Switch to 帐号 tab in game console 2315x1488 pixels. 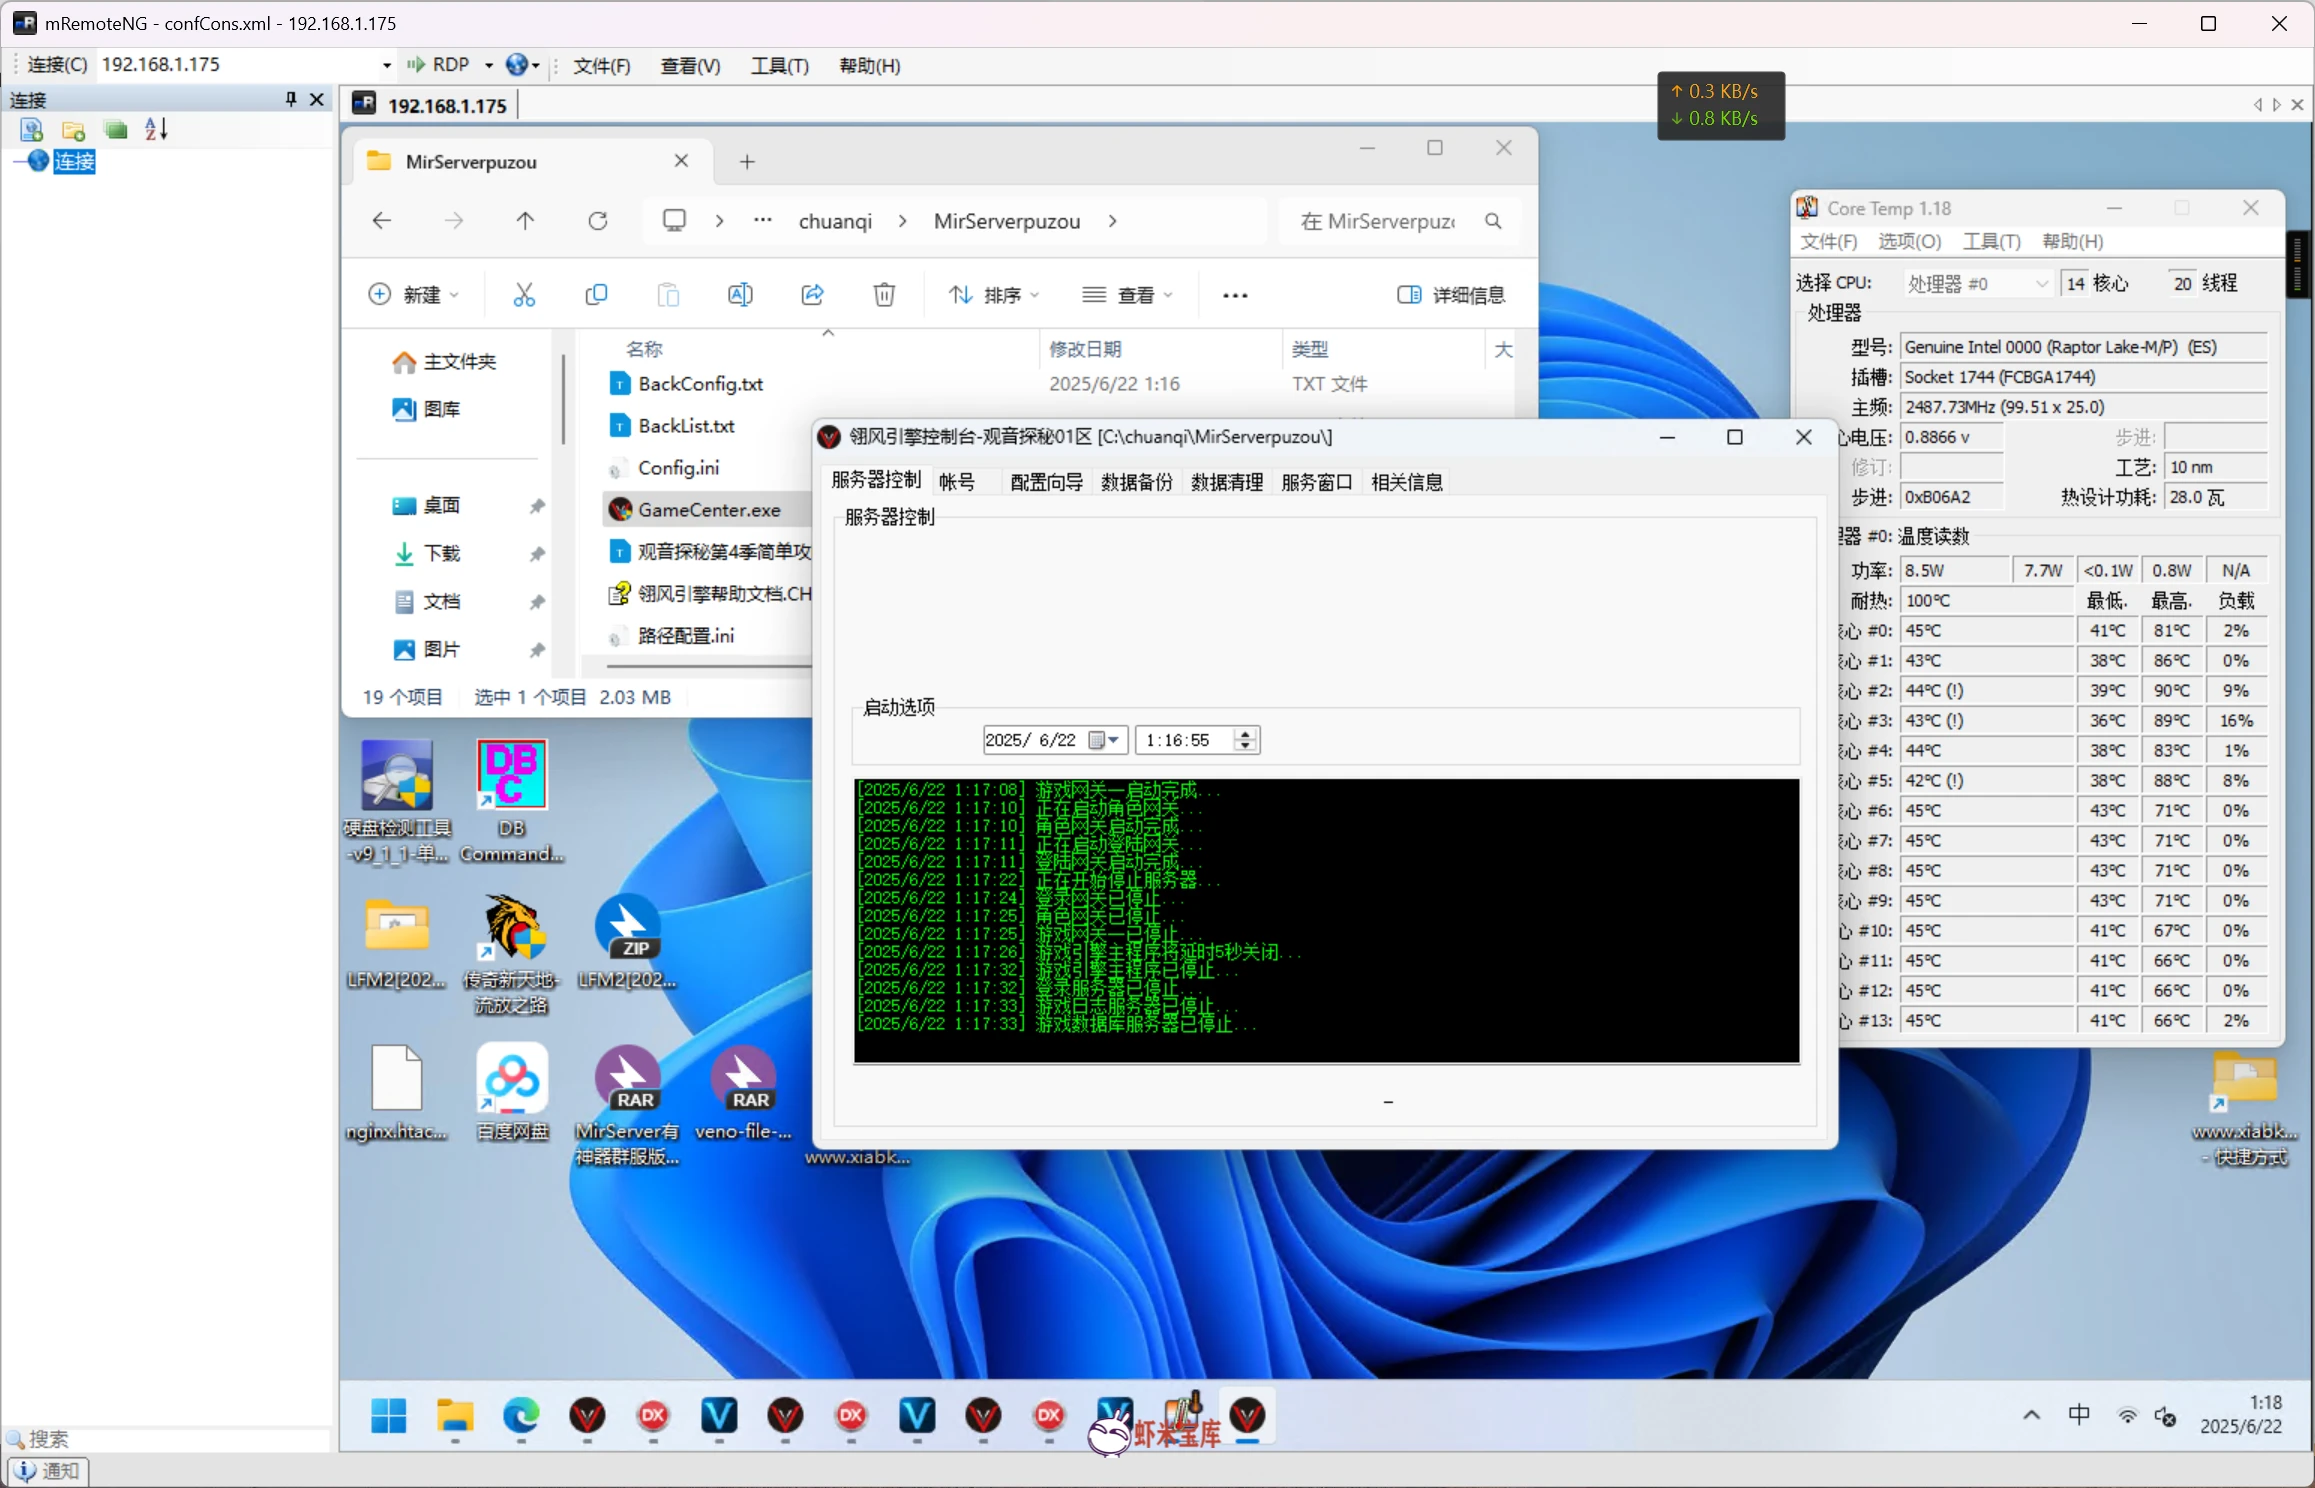click(x=956, y=482)
